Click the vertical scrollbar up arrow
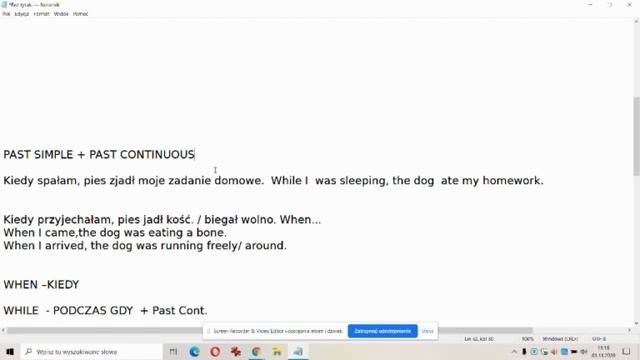The image size is (640, 360). pos(636,22)
